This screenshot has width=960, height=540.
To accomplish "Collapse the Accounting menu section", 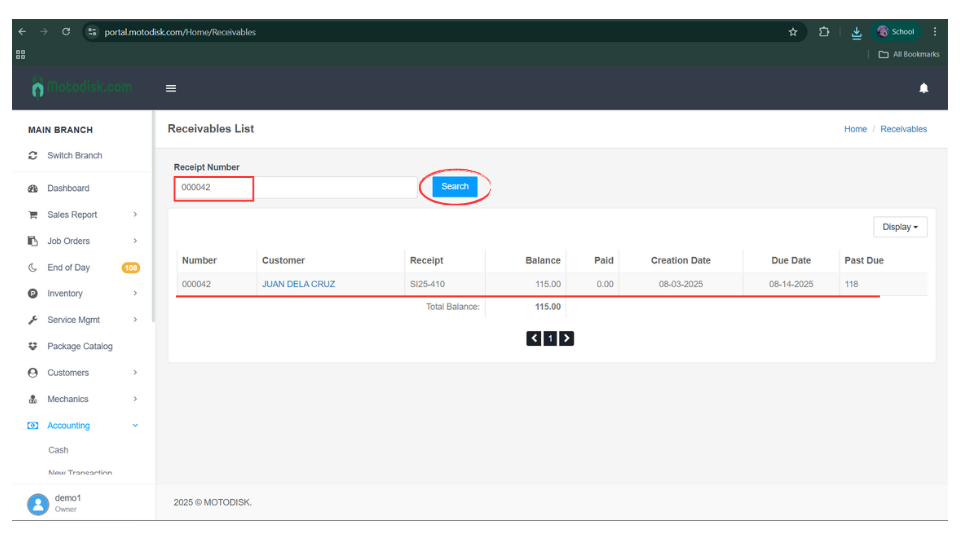I will [135, 426].
